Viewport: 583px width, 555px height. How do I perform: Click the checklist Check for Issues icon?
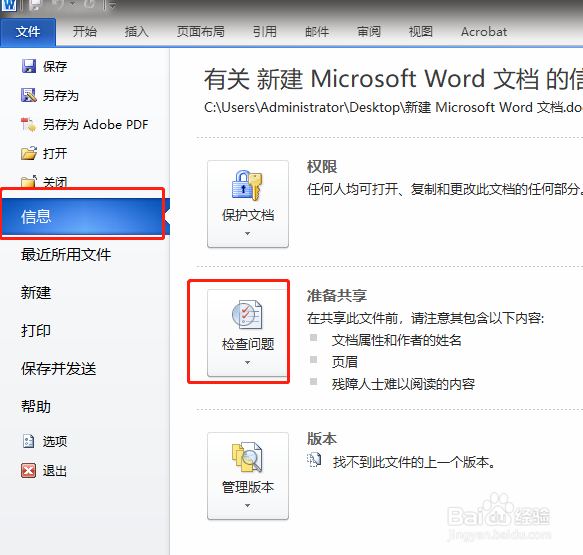click(x=247, y=314)
